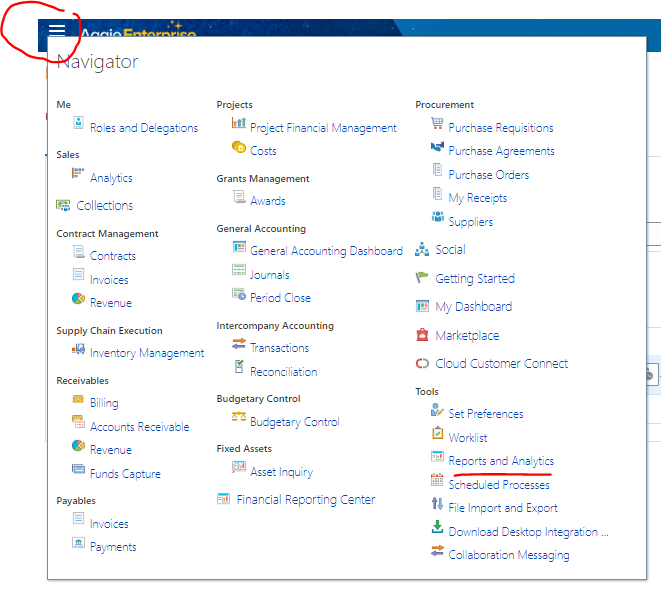This screenshot has height=597, width=661.
Task: Click the Marketplace shopping bag icon
Action: [423, 335]
